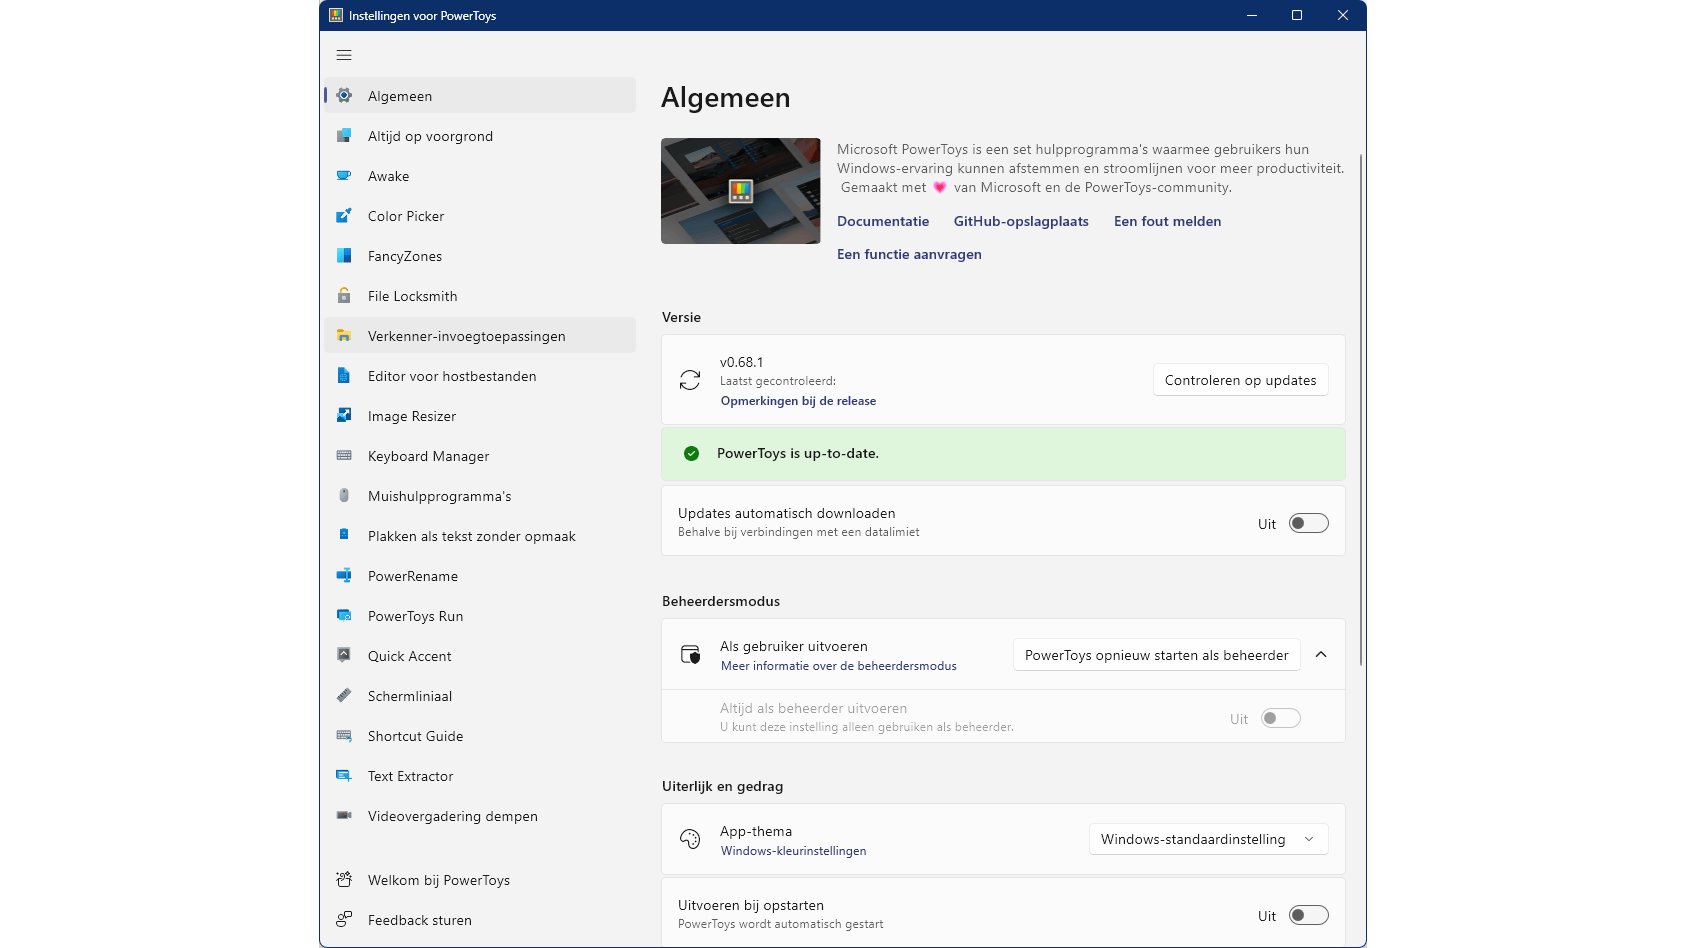The image size is (1685, 948).
Task: Click the Color Picker sidebar icon
Action: pos(344,216)
